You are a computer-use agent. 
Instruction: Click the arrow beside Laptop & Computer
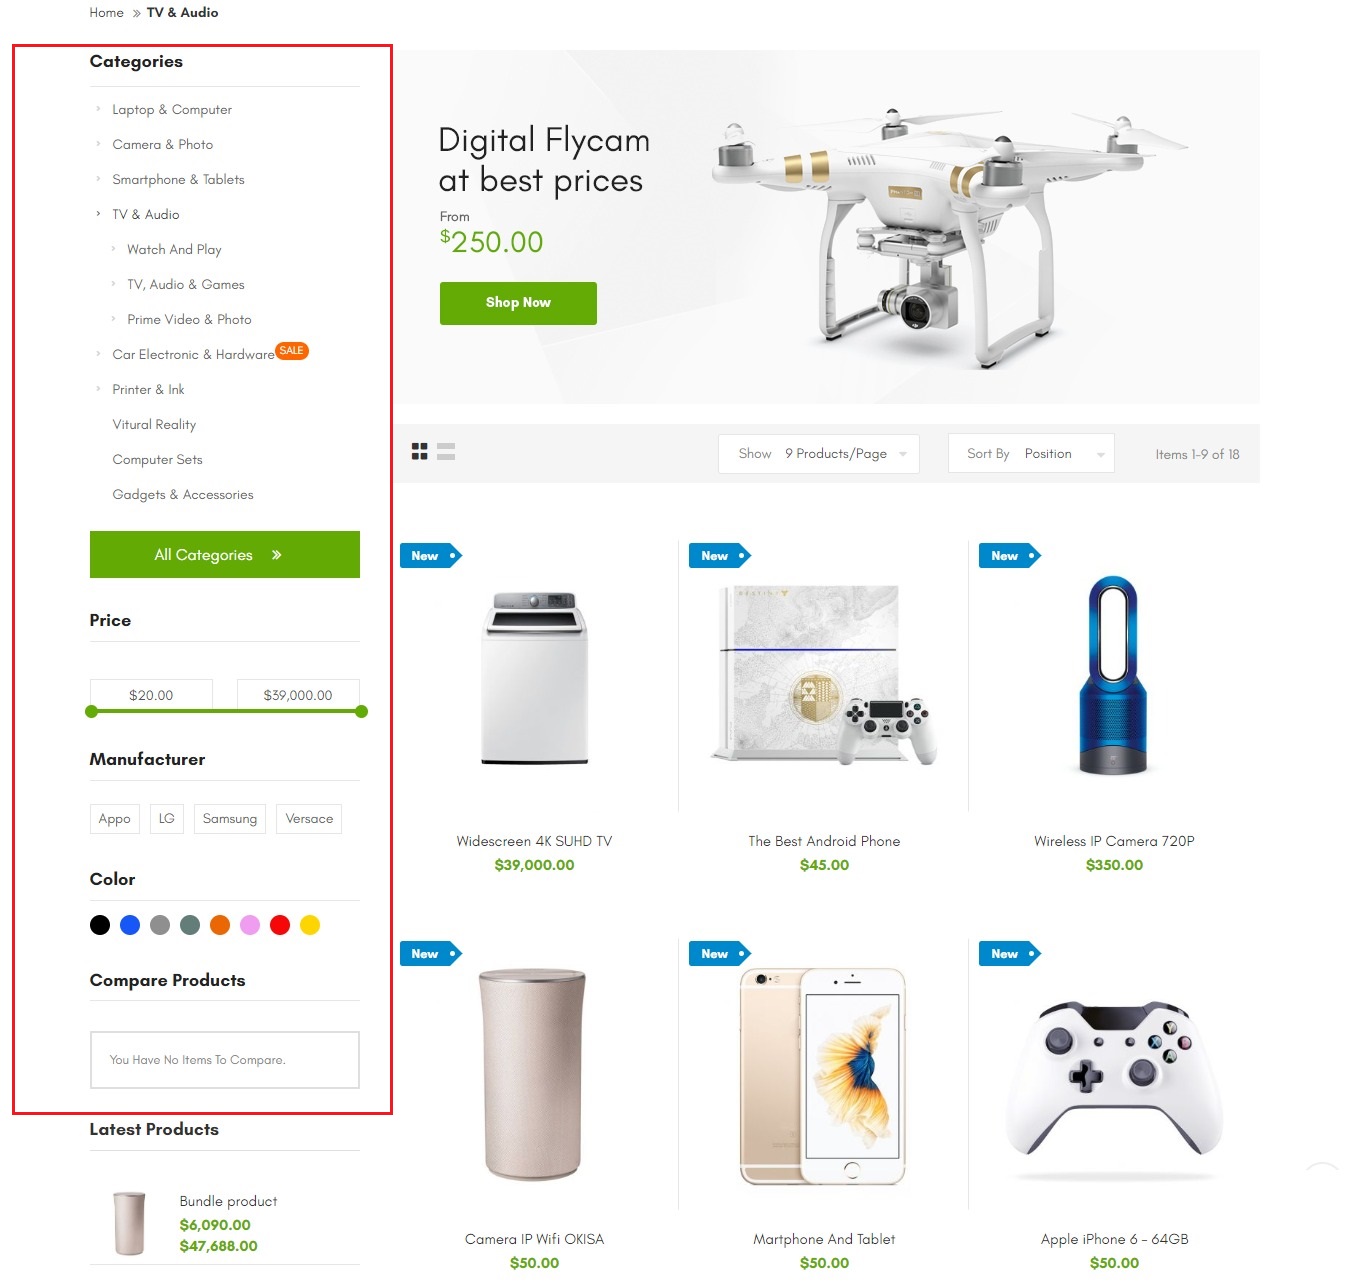click(98, 109)
